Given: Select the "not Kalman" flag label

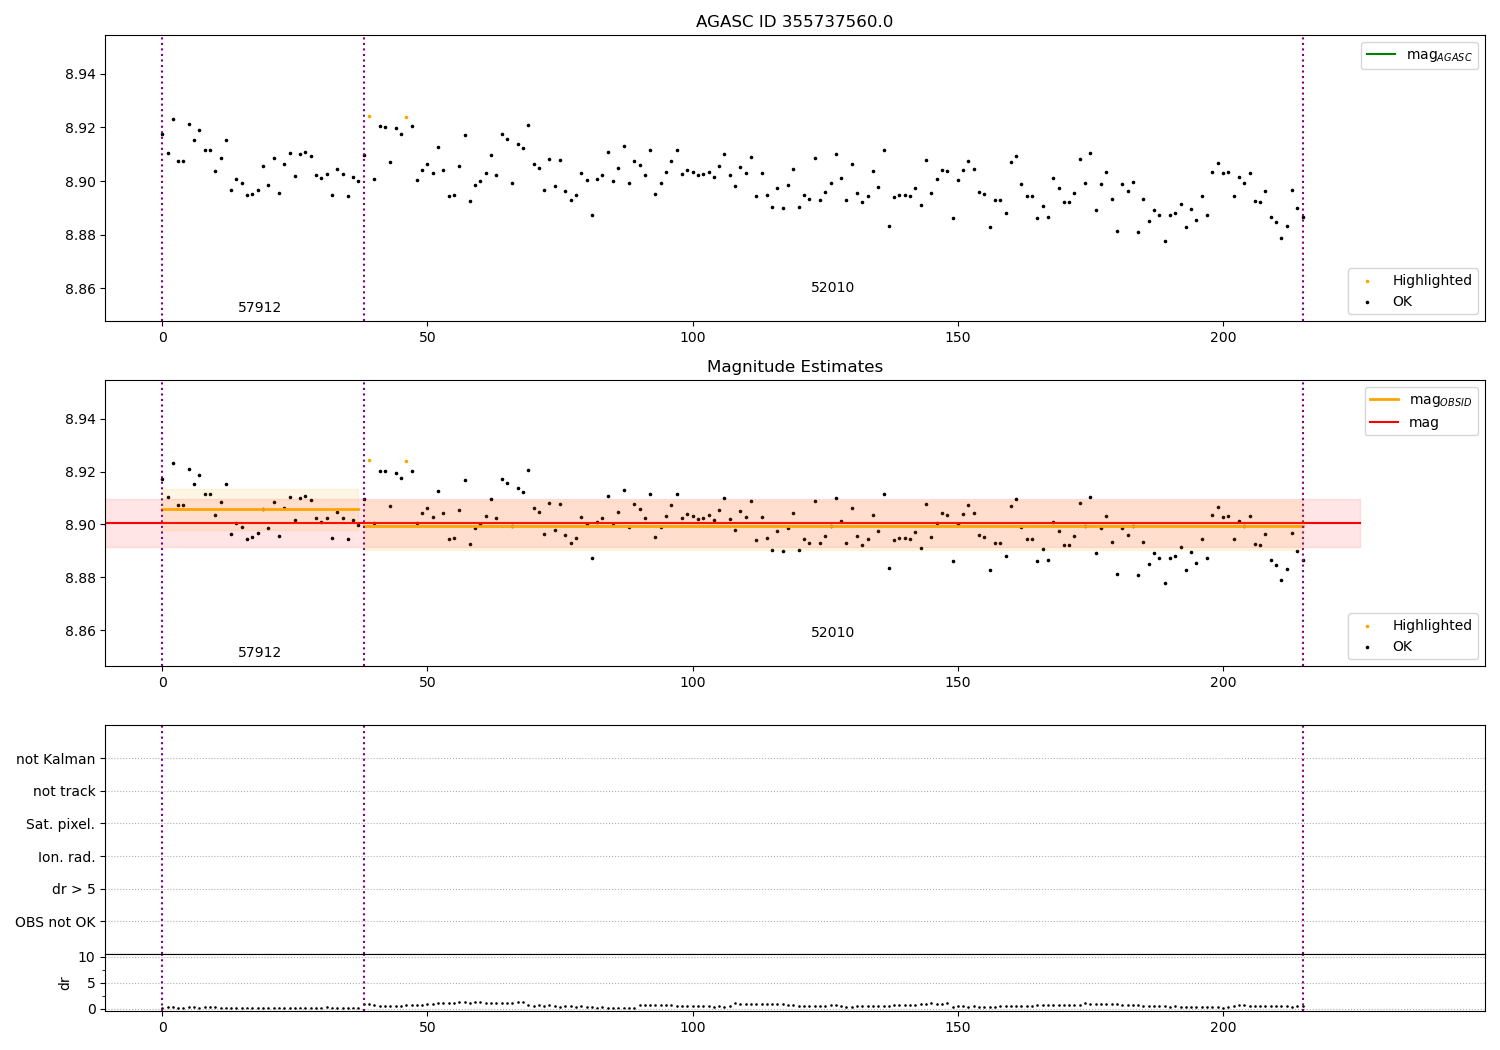Looking at the screenshot, I should coord(56,759).
